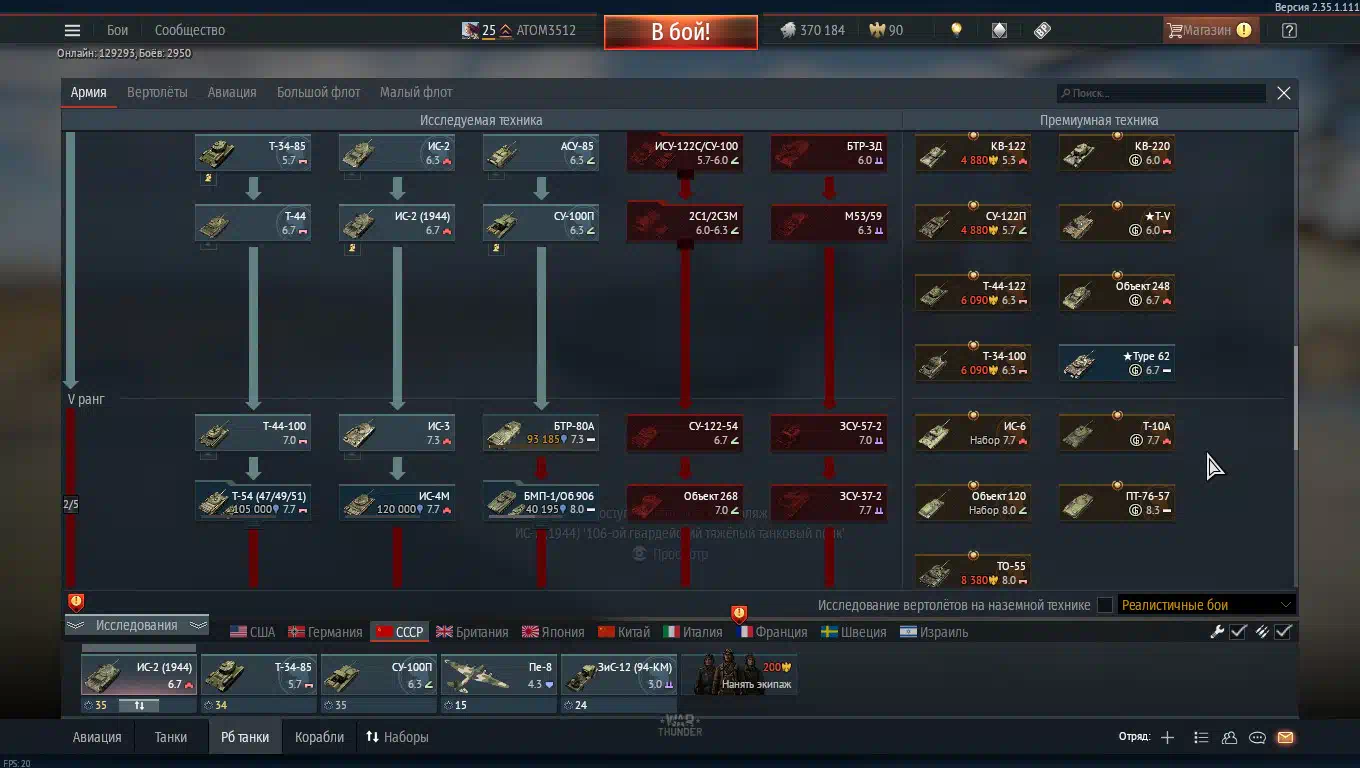
Task: Switch to the Армия tab
Action: coord(88,92)
